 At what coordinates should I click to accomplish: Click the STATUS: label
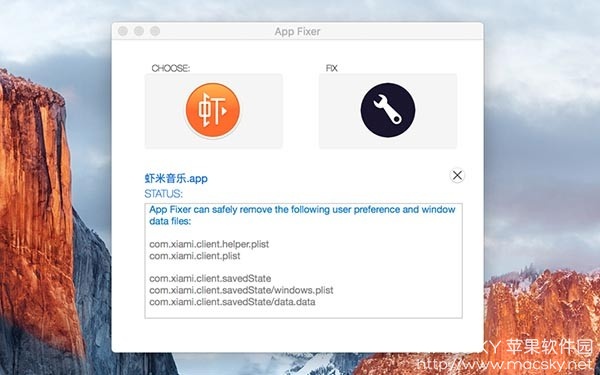163,194
